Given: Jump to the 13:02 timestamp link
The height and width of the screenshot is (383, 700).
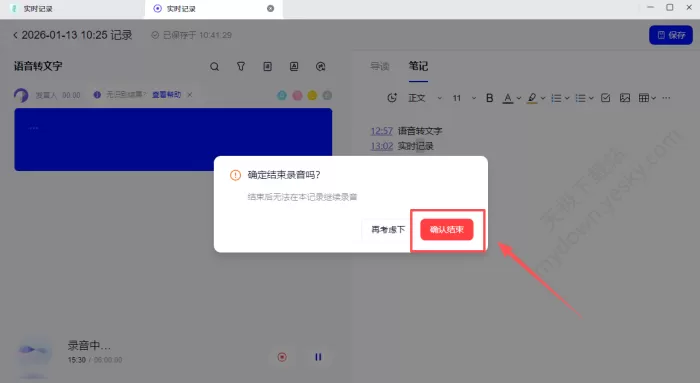Looking at the screenshot, I should coord(382,146).
